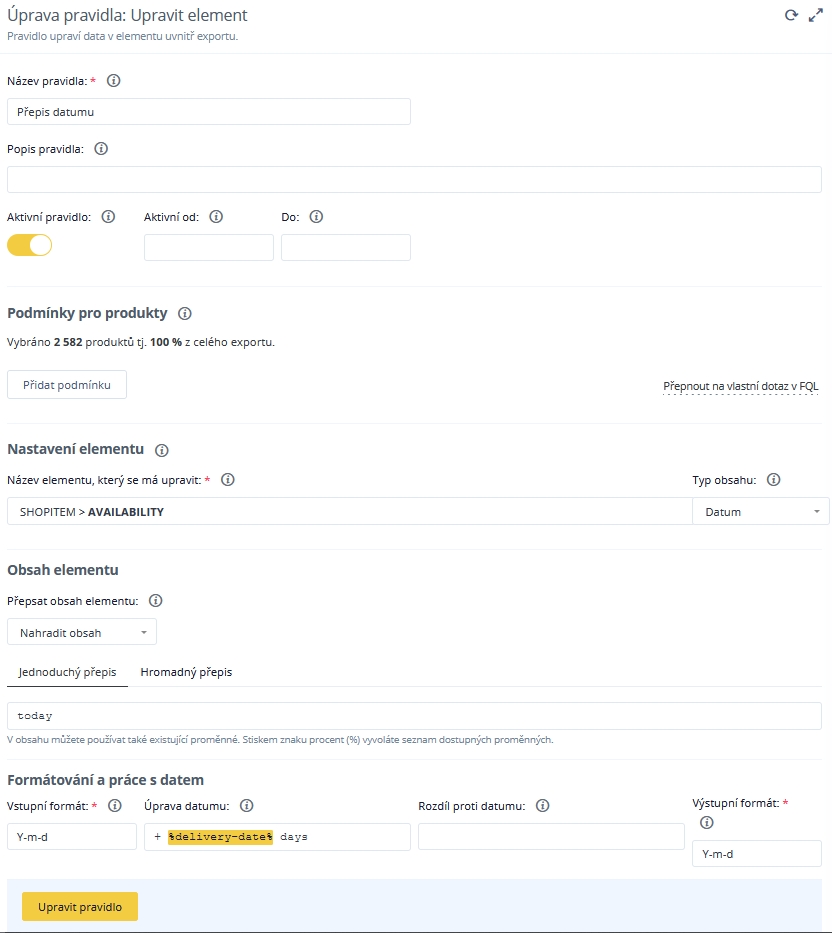Click Přepnout na vlastní dotaz v FQL link

coord(741,386)
